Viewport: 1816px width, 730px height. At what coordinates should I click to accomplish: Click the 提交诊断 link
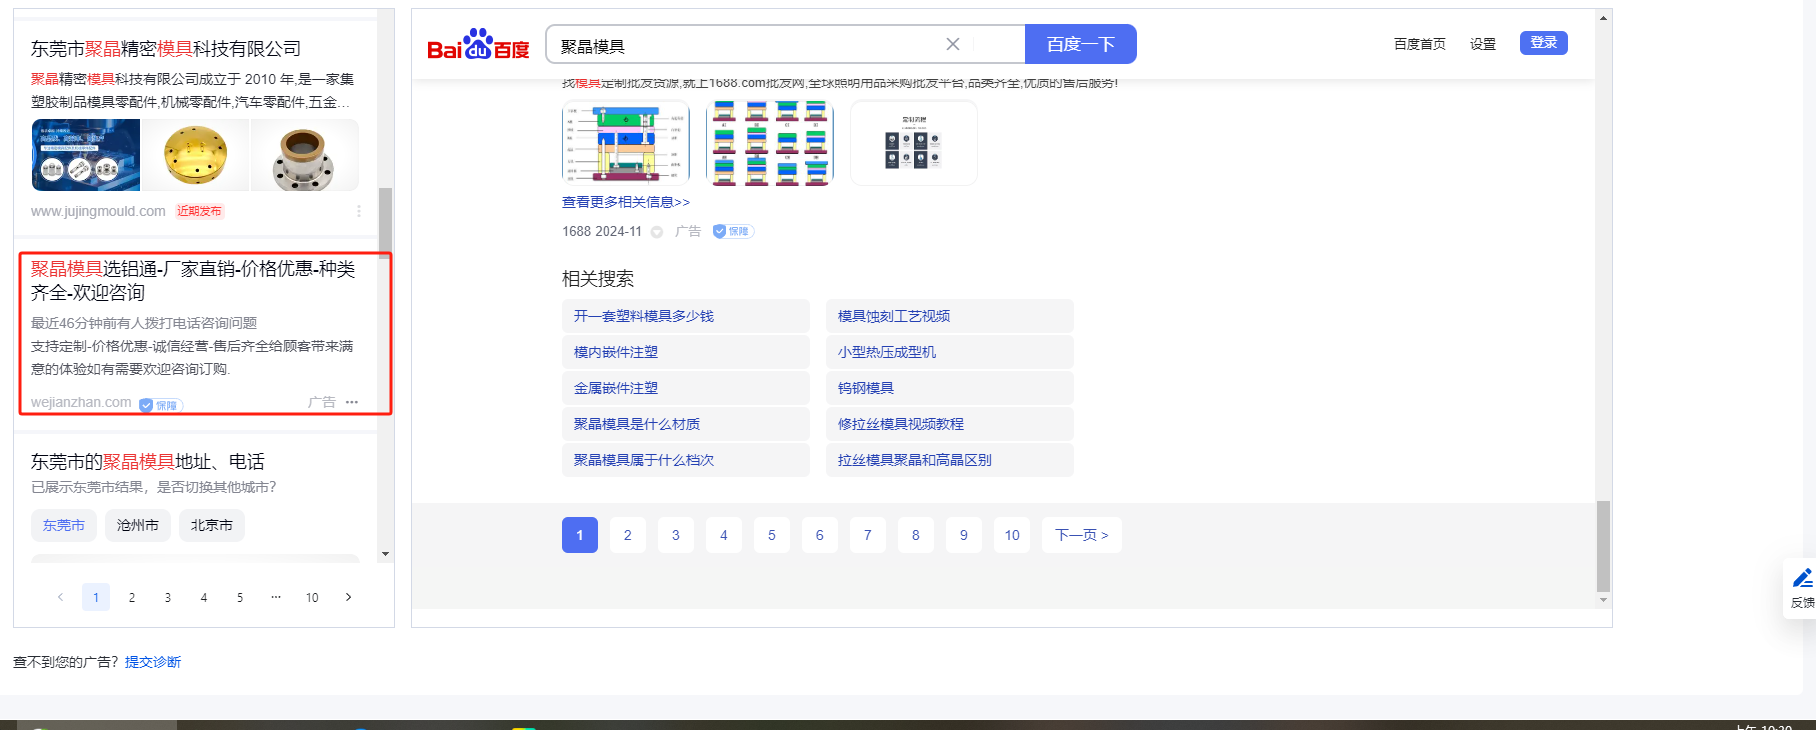153,662
